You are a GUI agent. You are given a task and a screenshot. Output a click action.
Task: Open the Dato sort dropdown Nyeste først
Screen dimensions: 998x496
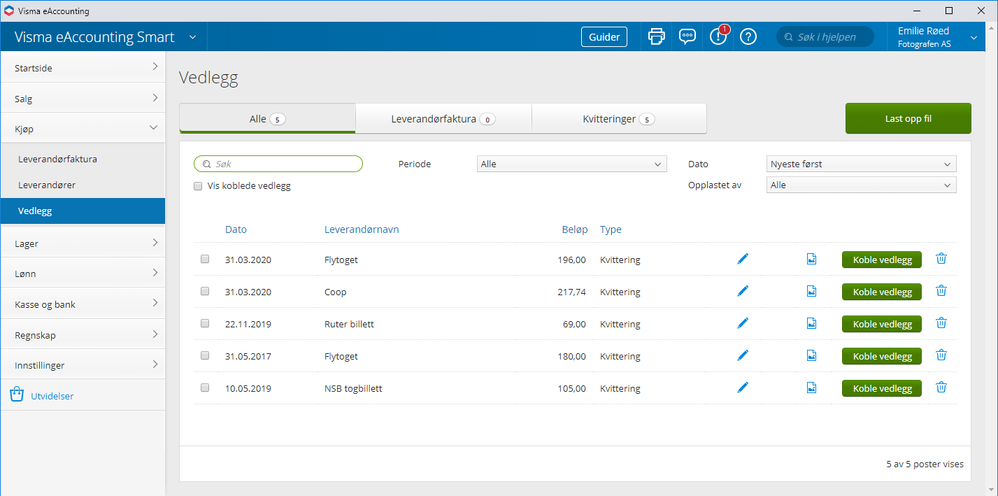[x=861, y=164]
